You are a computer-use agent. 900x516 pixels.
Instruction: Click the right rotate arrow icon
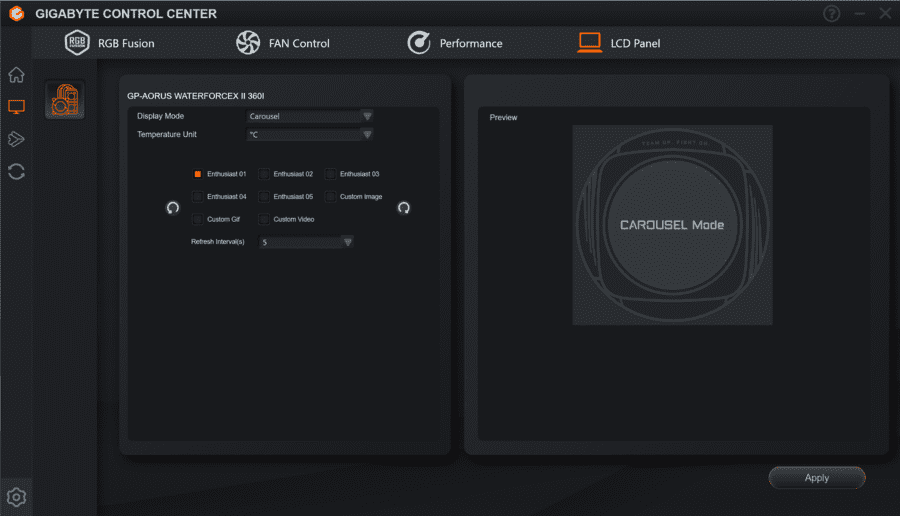click(x=404, y=208)
